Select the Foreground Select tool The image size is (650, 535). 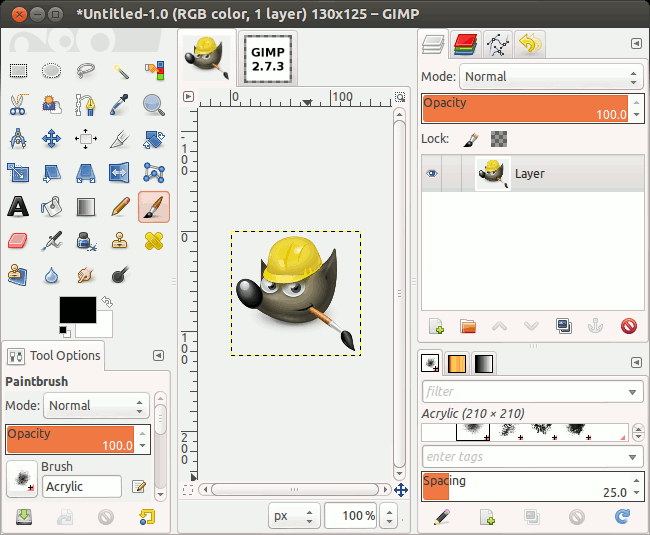click(x=51, y=104)
